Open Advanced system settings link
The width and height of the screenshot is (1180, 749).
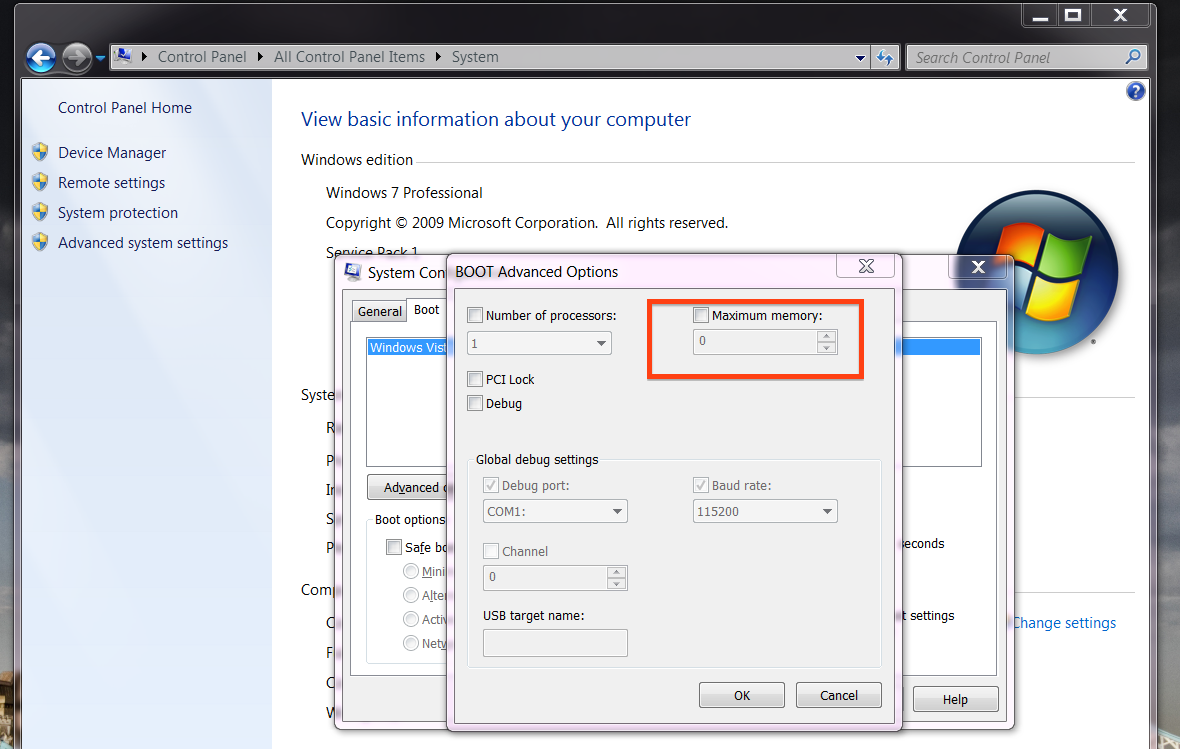pyautogui.click(x=143, y=243)
